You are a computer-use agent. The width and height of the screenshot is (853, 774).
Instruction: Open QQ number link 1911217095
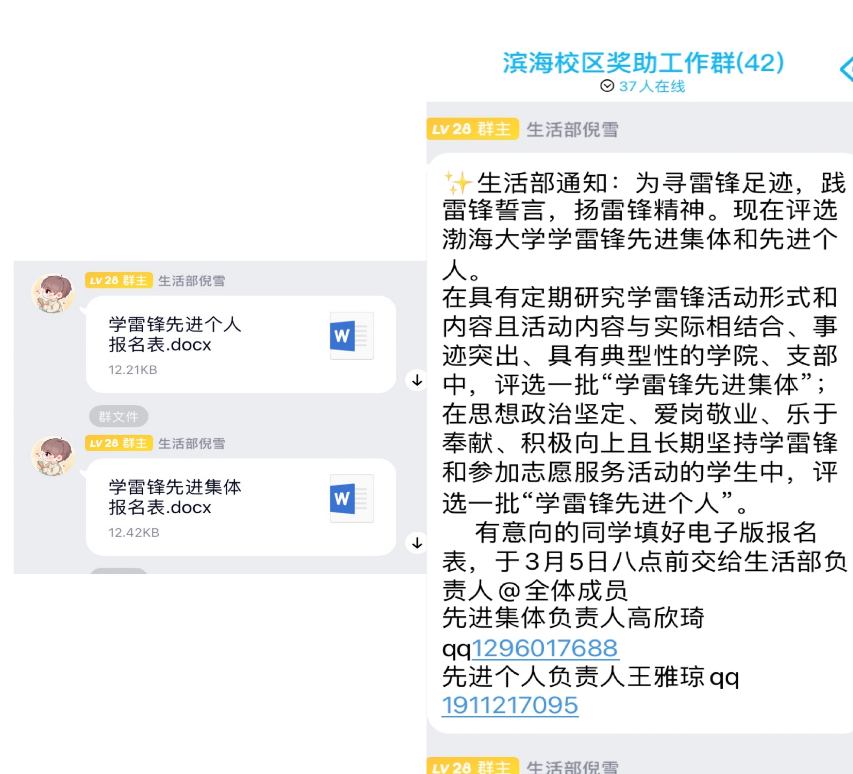coord(510,705)
